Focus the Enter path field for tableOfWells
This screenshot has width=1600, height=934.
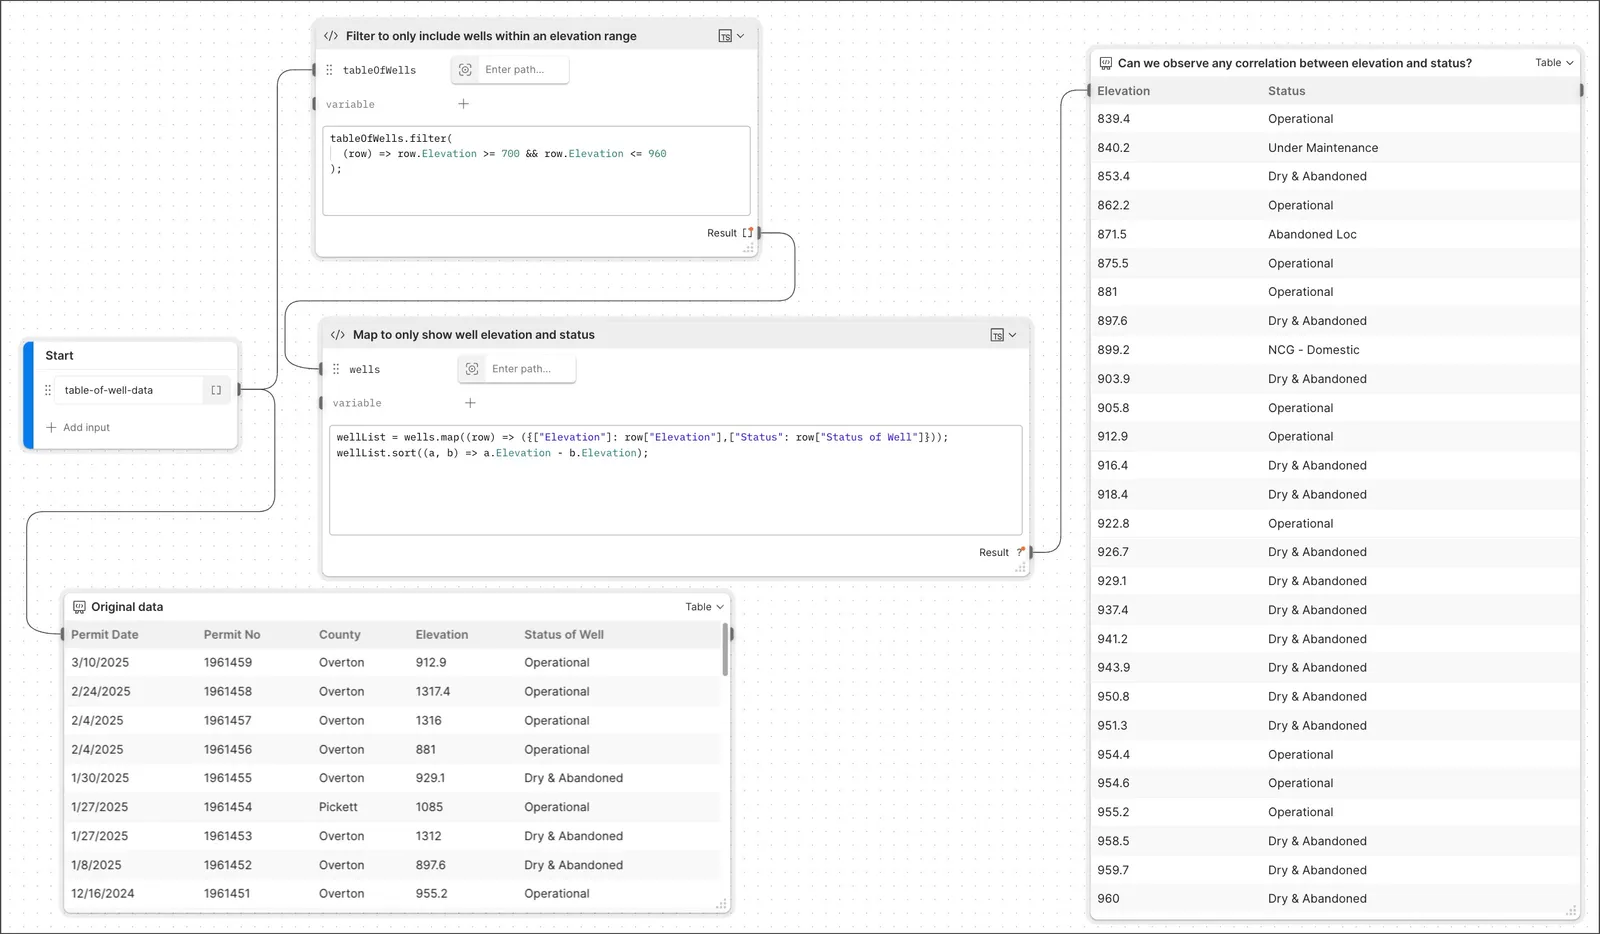524,70
